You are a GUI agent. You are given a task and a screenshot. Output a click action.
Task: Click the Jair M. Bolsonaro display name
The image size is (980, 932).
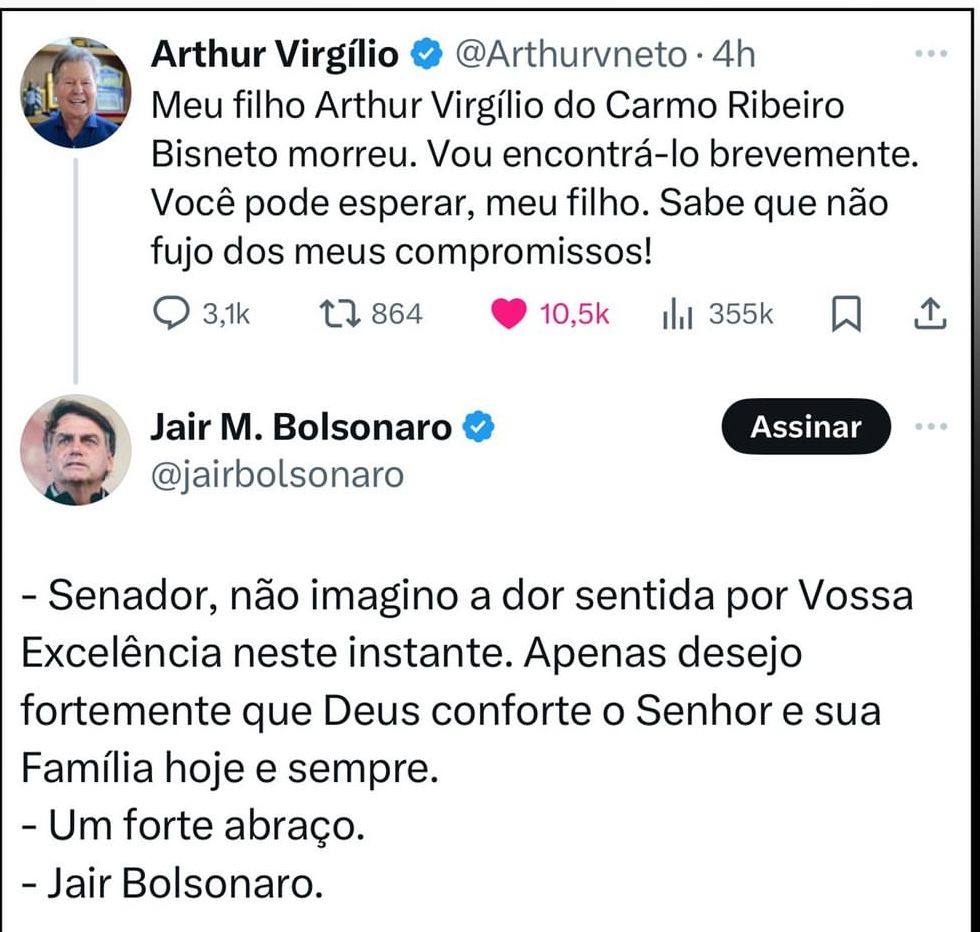(x=301, y=427)
